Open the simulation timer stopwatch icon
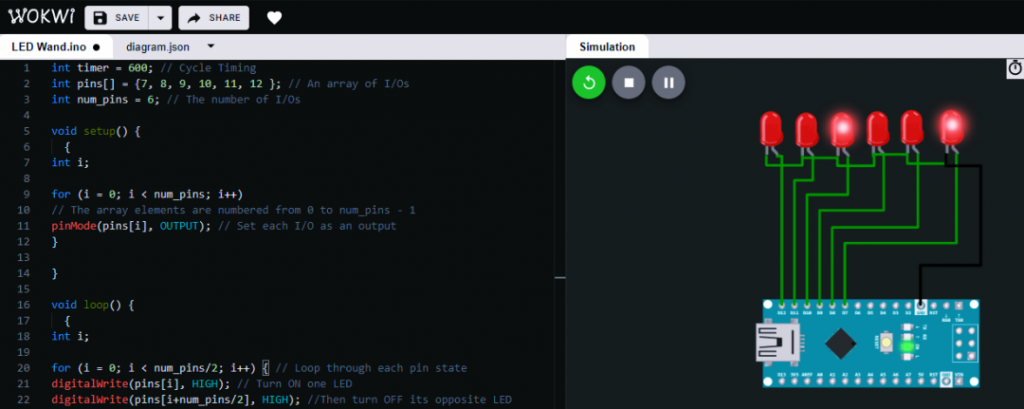Viewport: 1024px width, 409px height. coord(1014,68)
